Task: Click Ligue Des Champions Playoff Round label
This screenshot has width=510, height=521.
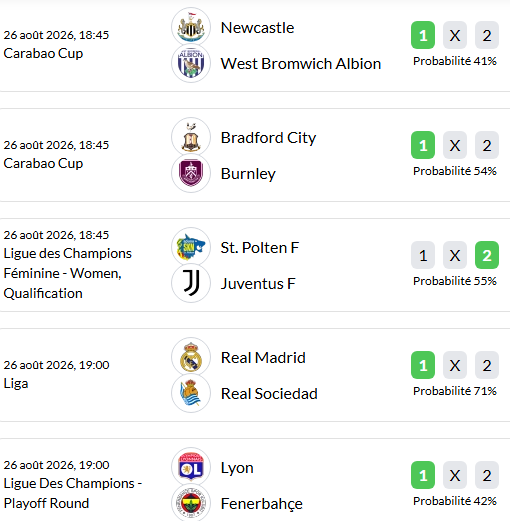Action: 73,493
